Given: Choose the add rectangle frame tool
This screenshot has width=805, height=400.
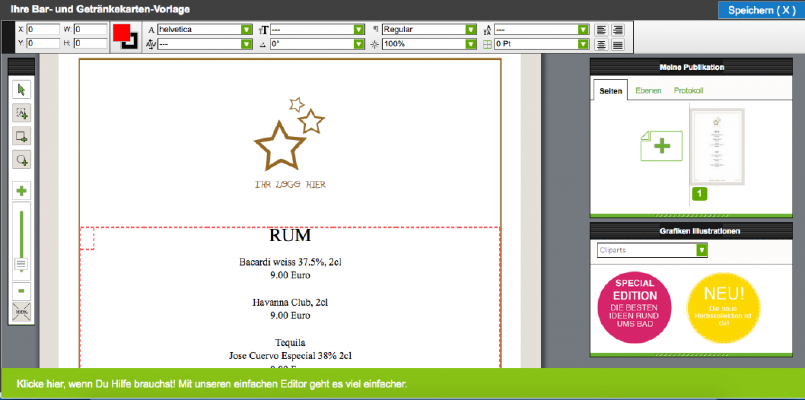Looking at the screenshot, I should click(x=21, y=136).
